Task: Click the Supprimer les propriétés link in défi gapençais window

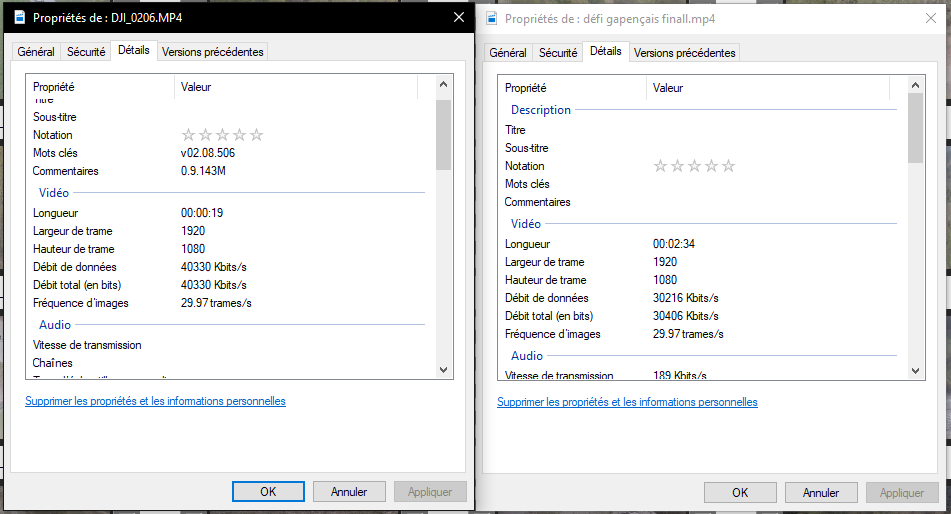Action: [627, 402]
